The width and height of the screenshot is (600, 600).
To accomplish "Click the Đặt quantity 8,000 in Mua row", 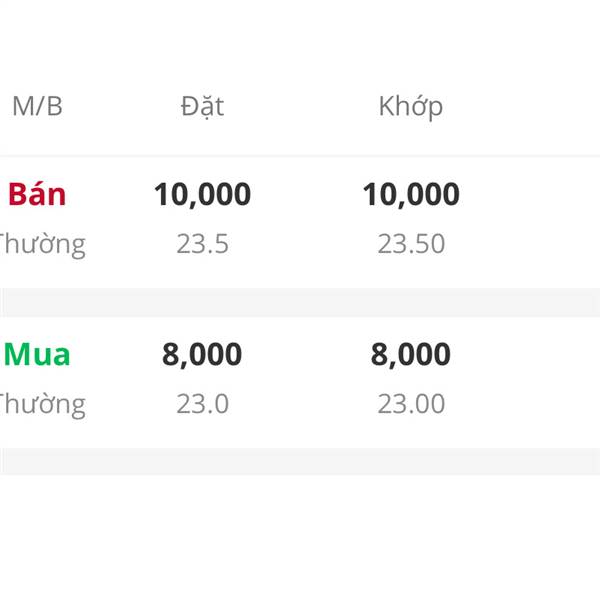I will click(202, 354).
